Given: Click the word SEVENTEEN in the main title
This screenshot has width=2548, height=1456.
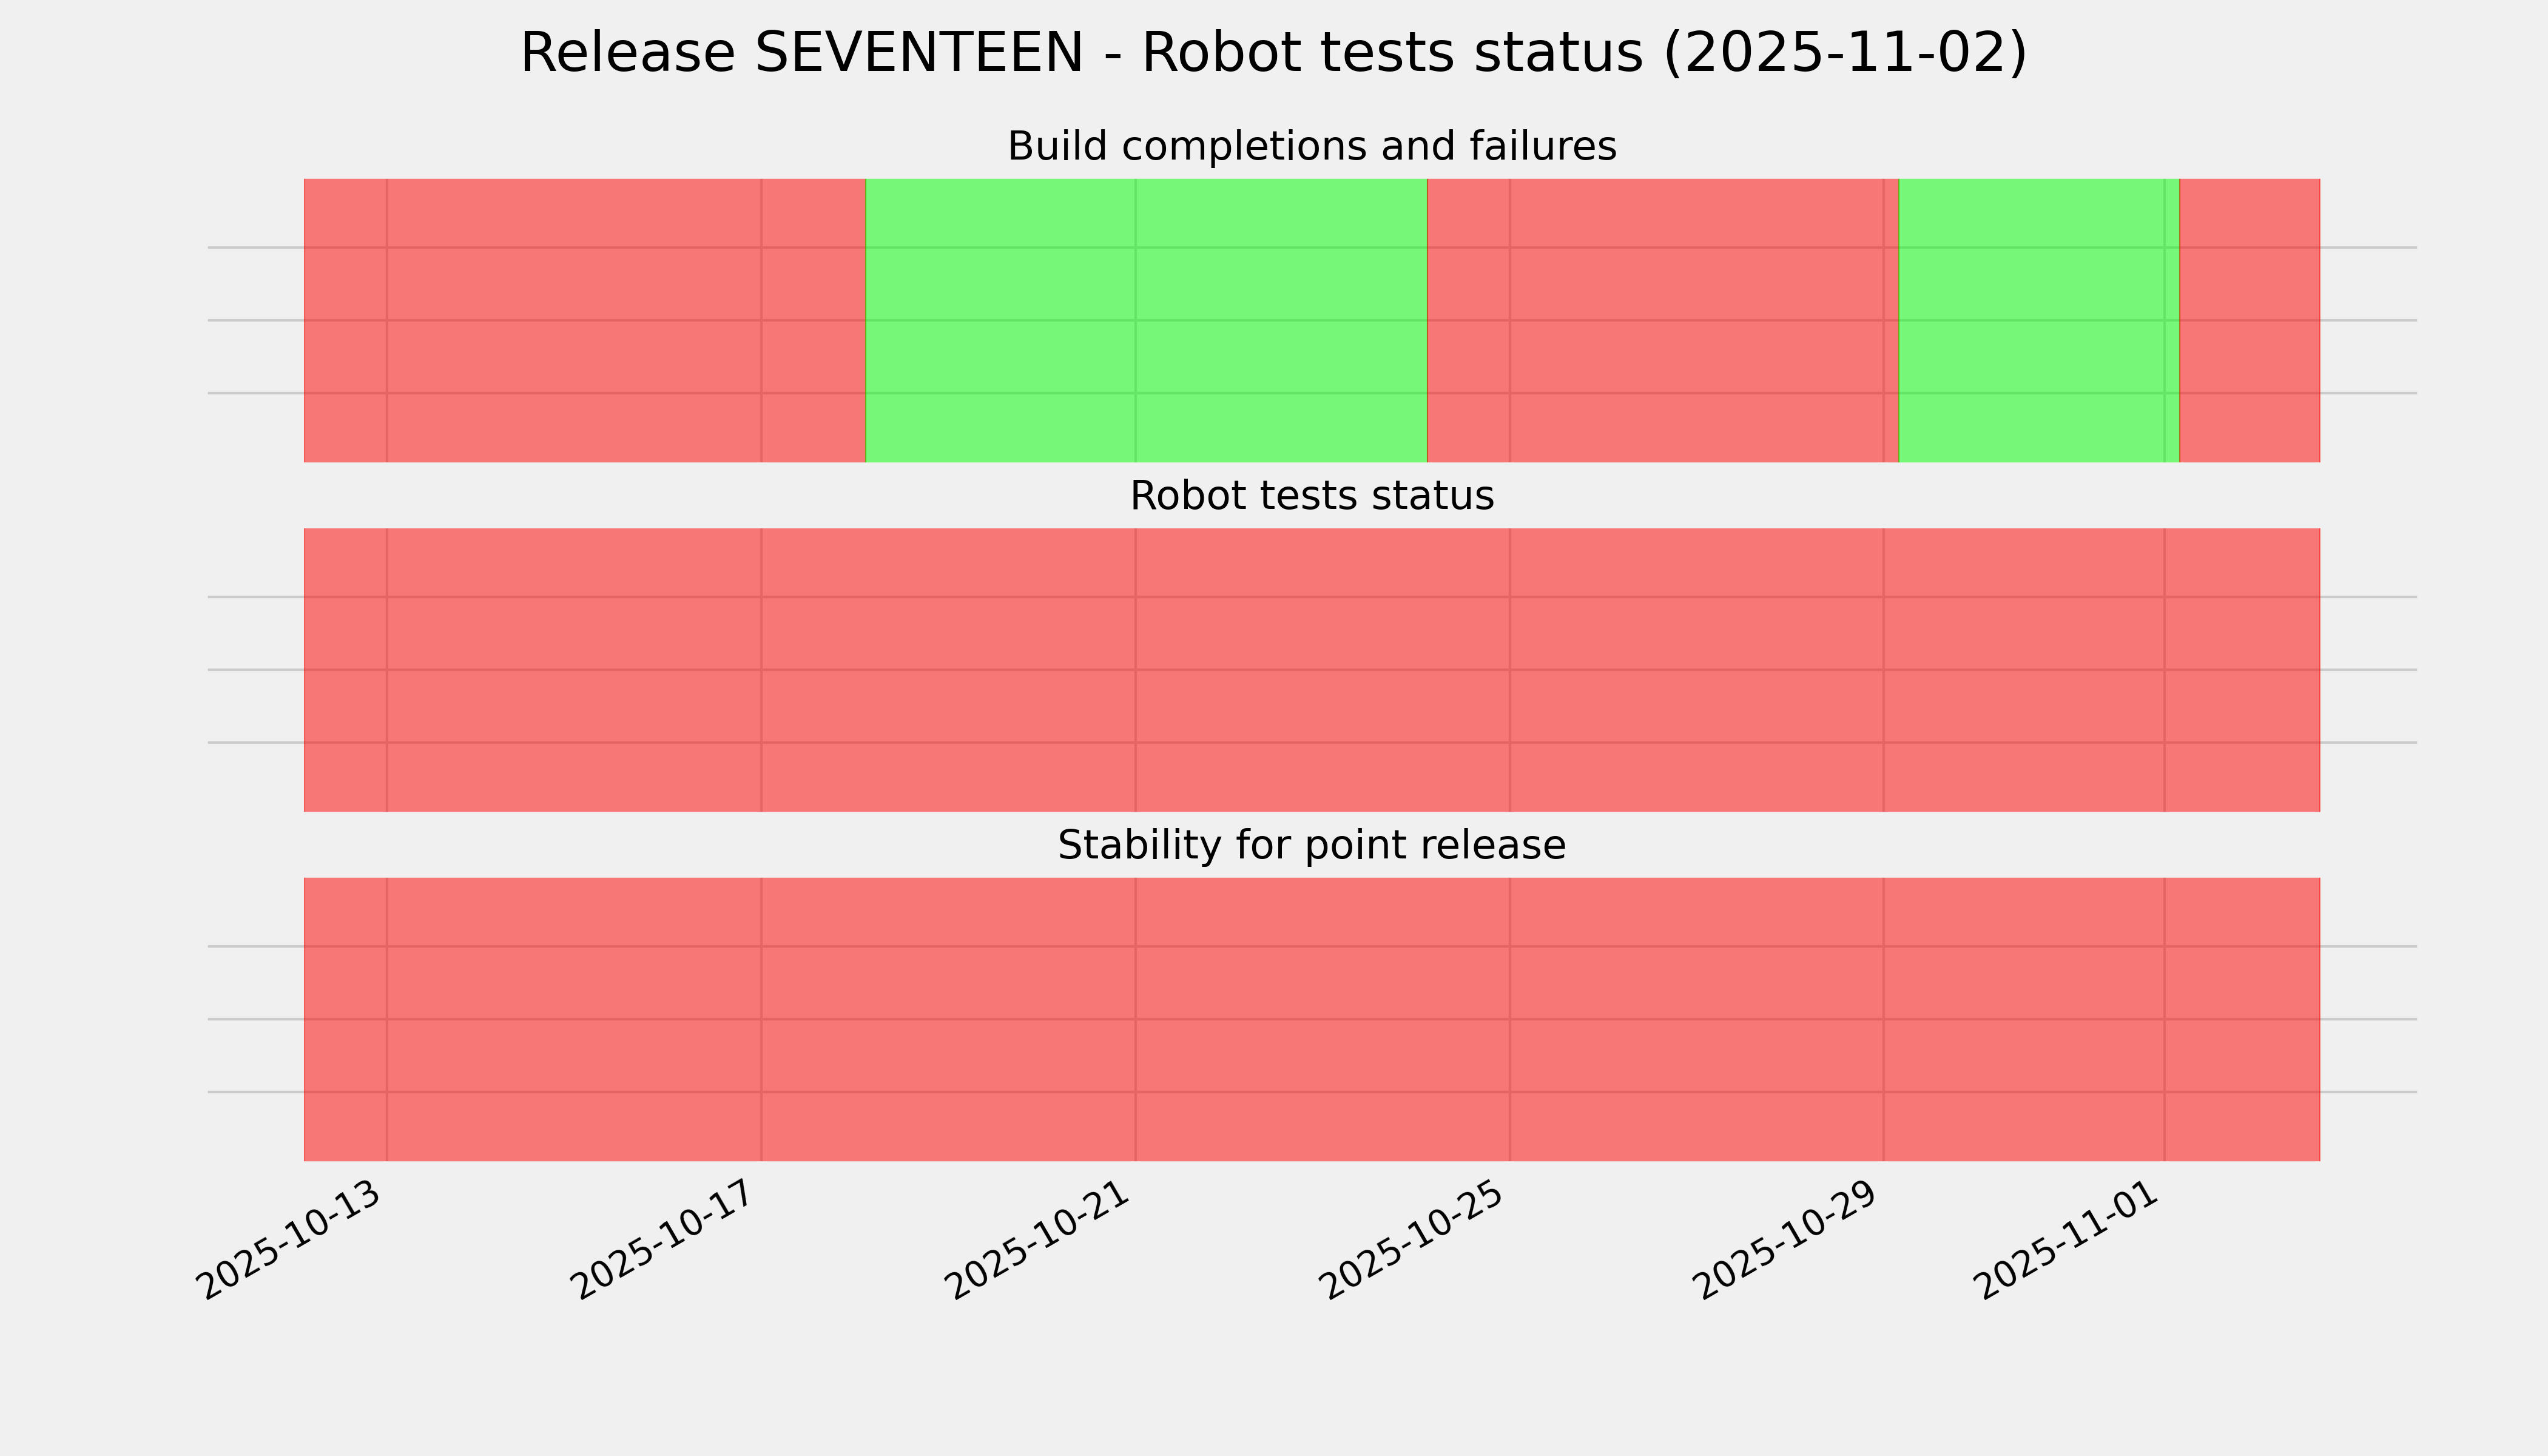Looking at the screenshot, I should [918, 53].
